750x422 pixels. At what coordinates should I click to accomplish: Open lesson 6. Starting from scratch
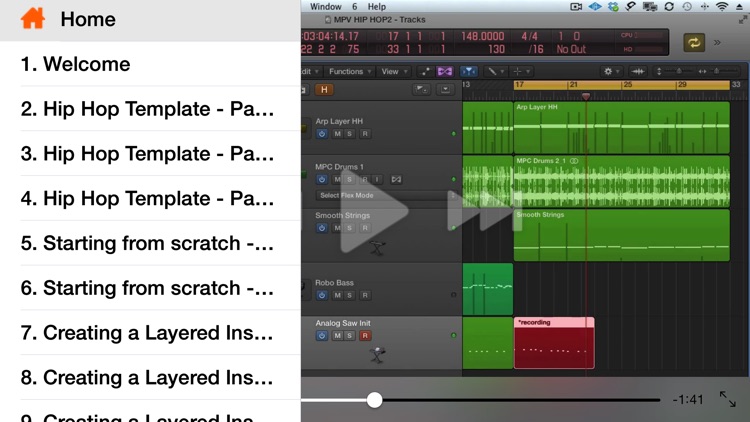150,288
